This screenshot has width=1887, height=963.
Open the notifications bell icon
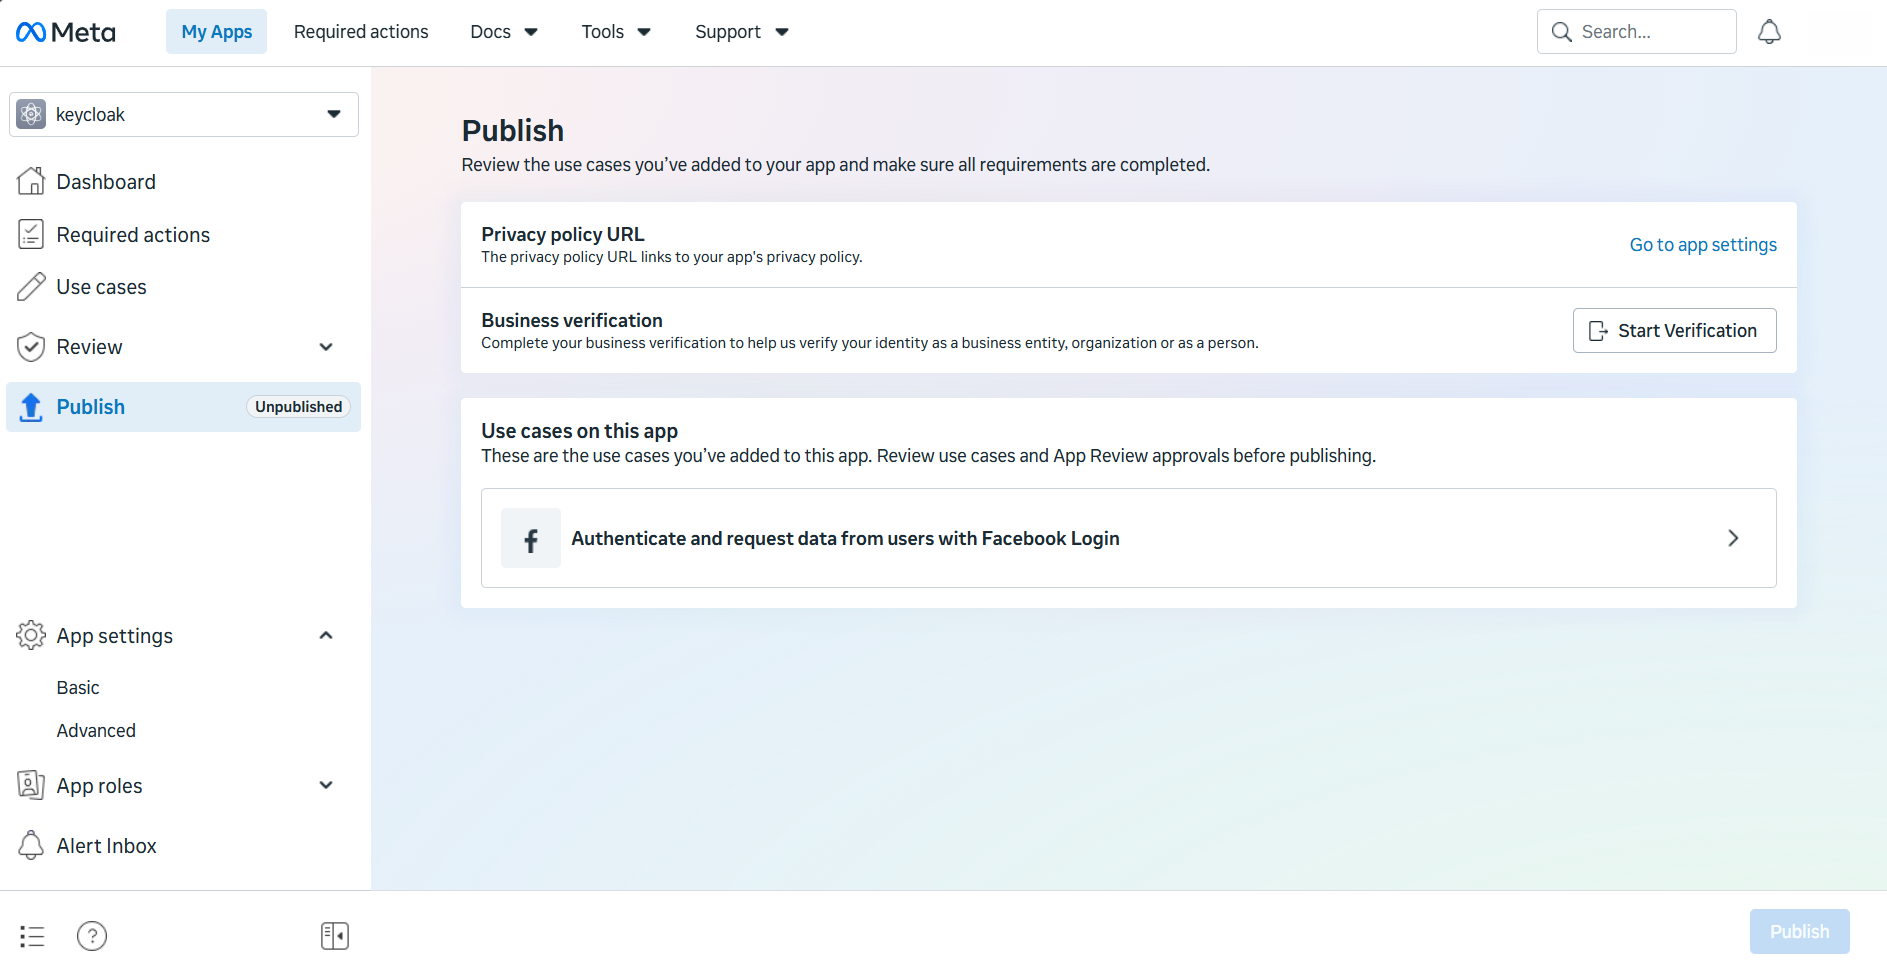(x=1769, y=32)
